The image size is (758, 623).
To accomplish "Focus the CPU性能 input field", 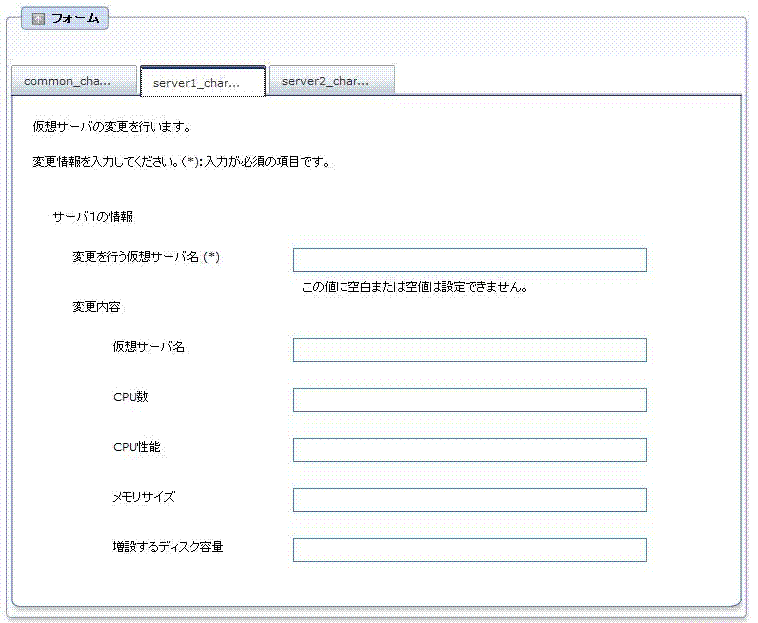I will [x=469, y=450].
